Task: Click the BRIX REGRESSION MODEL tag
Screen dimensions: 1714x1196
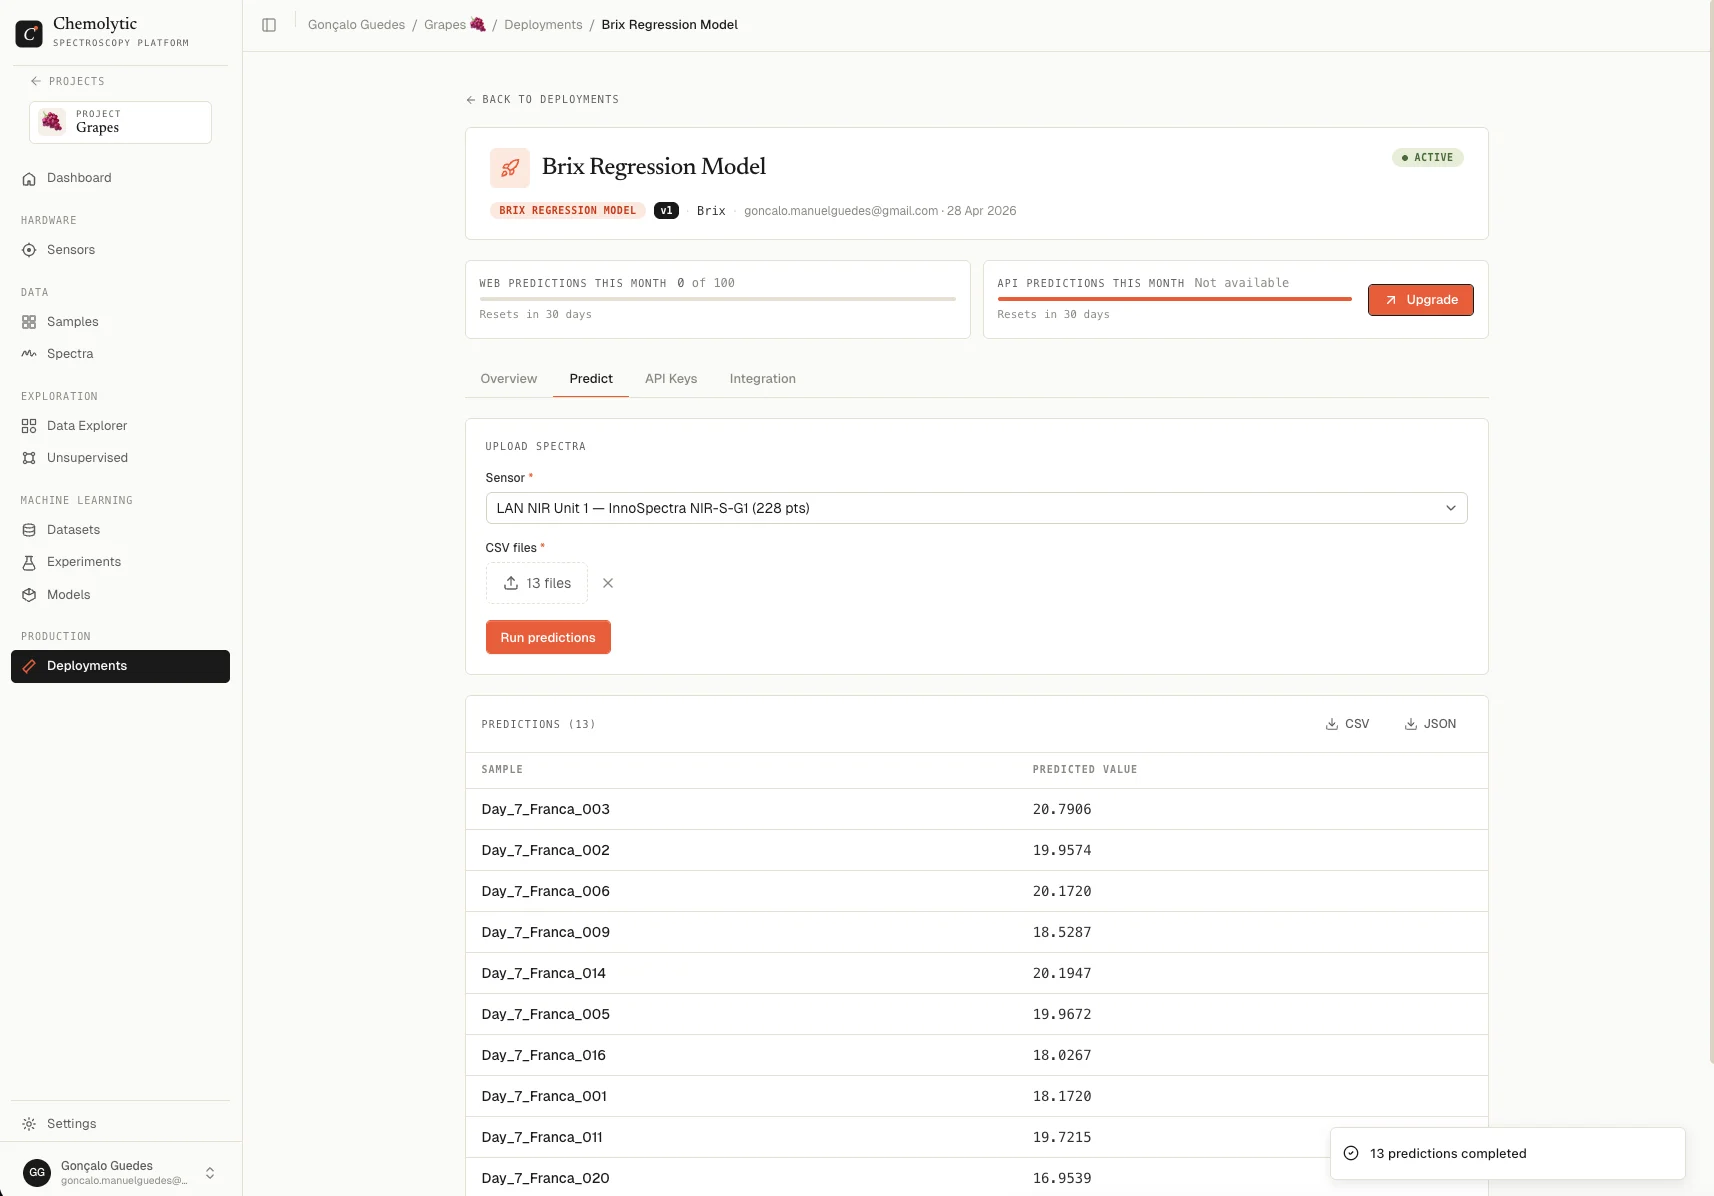Action: coord(567,211)
